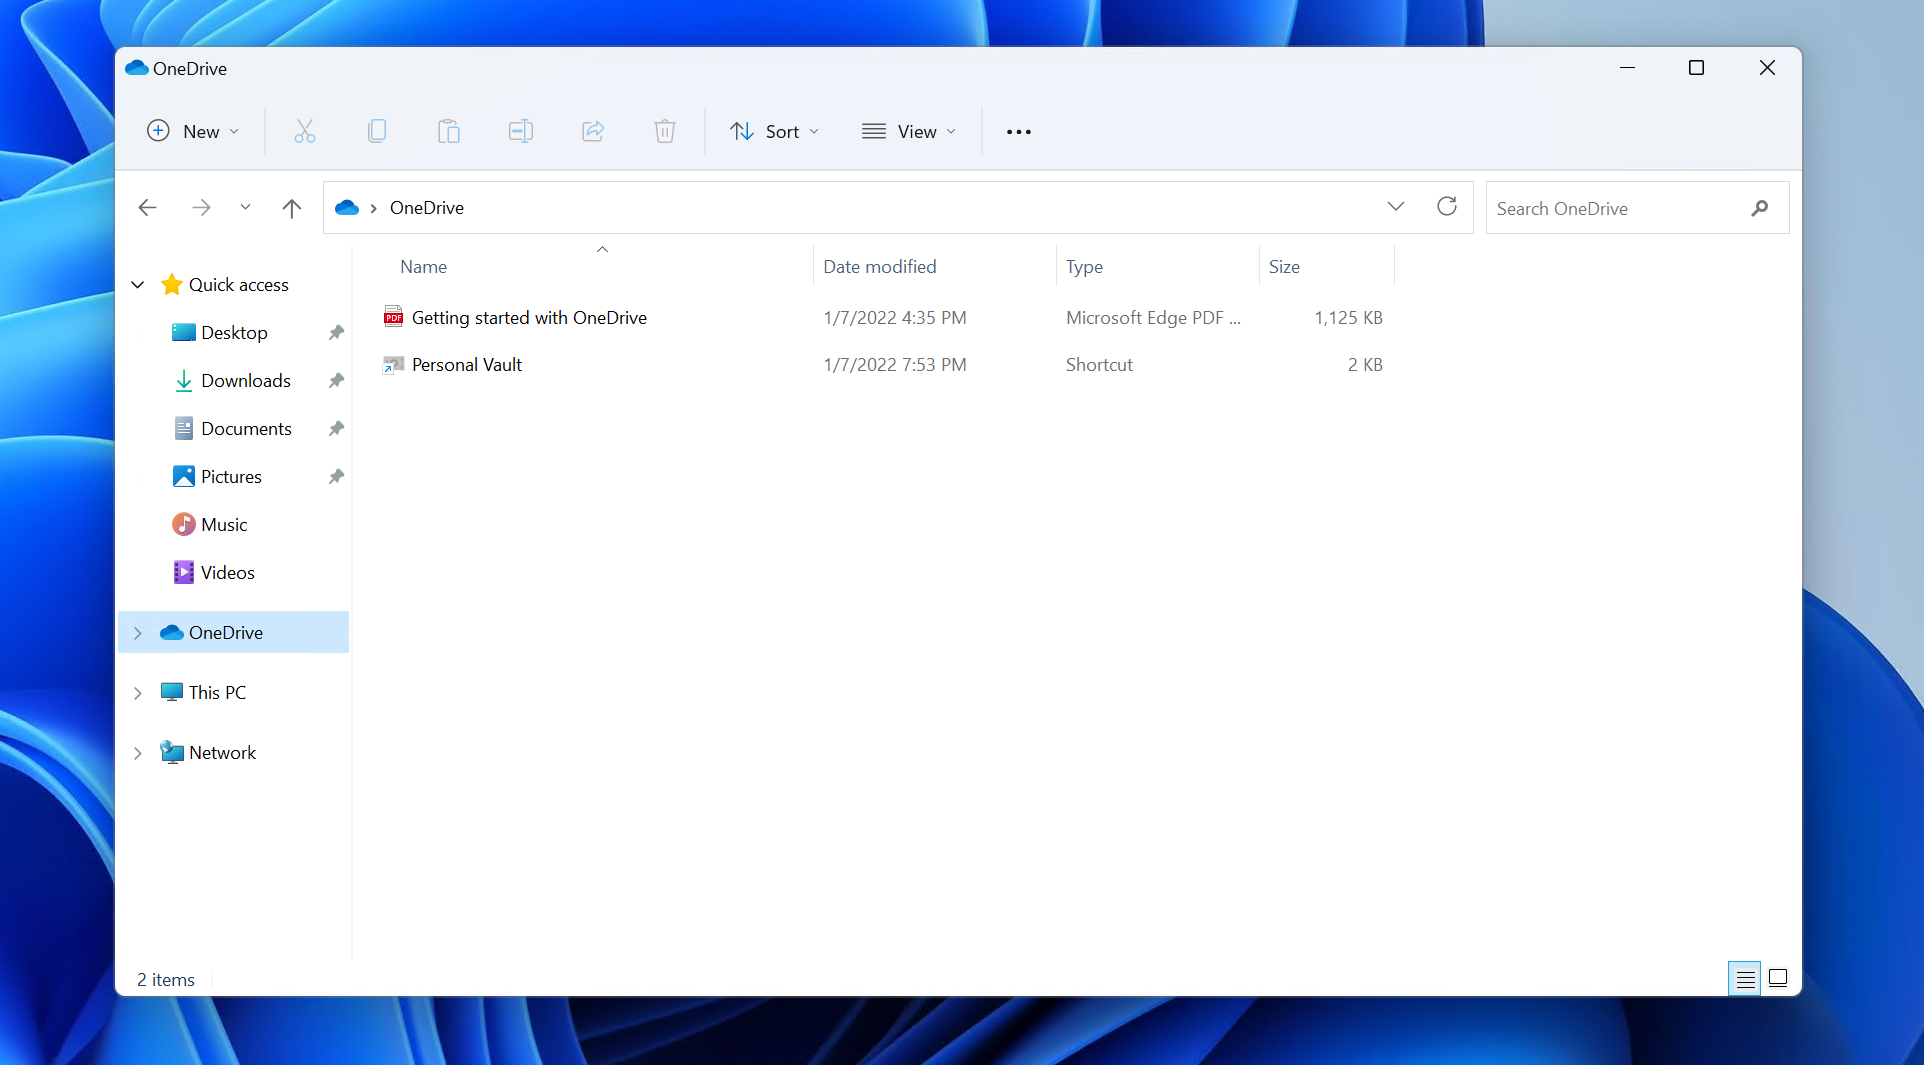1924x1065 pixels.
Task: Click the search magnifier in the search box
Action: click(x=1760, y=208)
